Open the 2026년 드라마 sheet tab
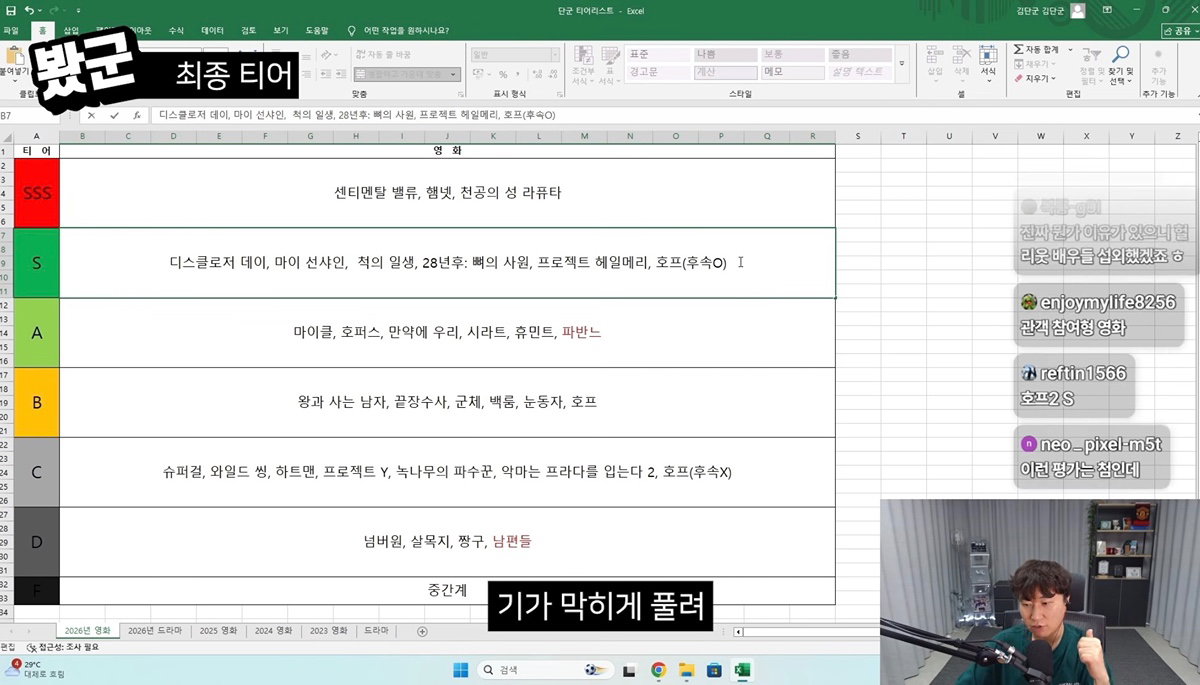Image resolution: width=1200 pixels, height=685 pixels. click(155, 631)
